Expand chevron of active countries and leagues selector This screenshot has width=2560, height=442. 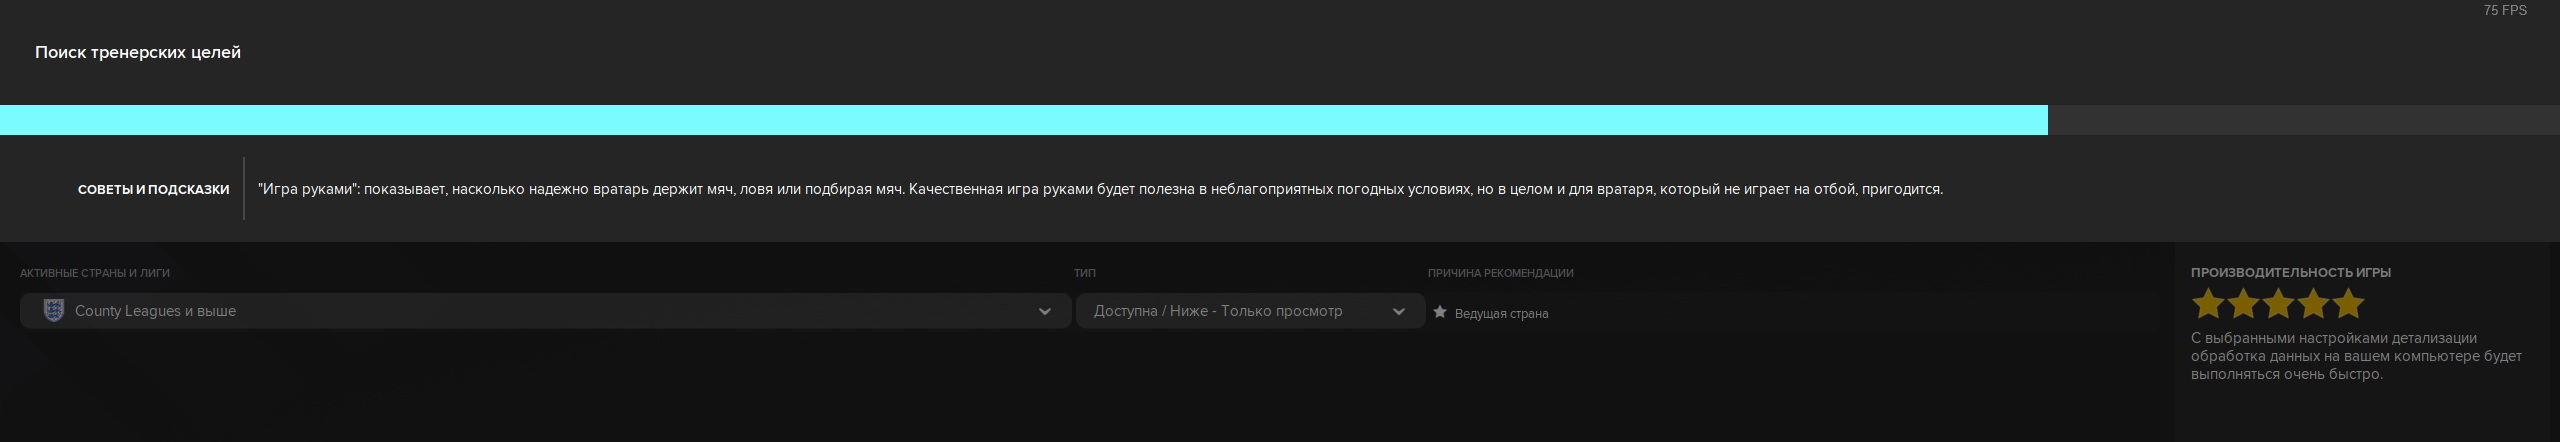click(x=1045, y=312)
